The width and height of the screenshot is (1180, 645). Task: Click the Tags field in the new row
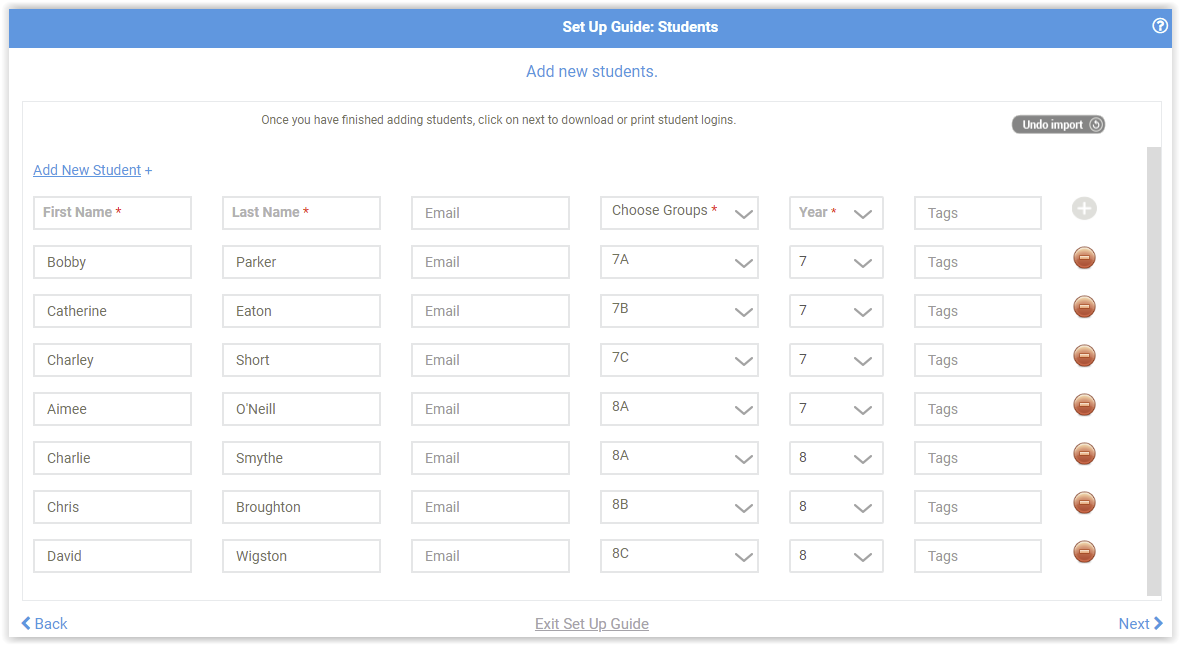tap(978, 213)
